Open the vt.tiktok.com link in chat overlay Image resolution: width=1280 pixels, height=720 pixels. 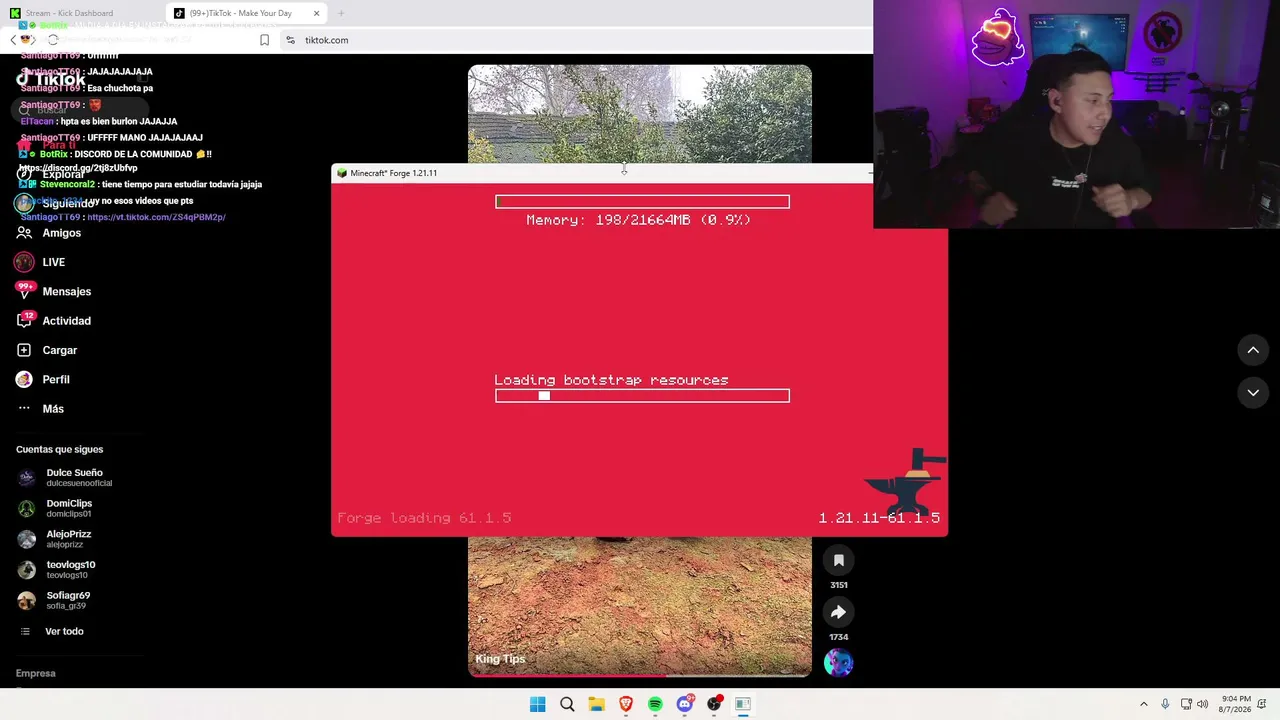[156, 217]
